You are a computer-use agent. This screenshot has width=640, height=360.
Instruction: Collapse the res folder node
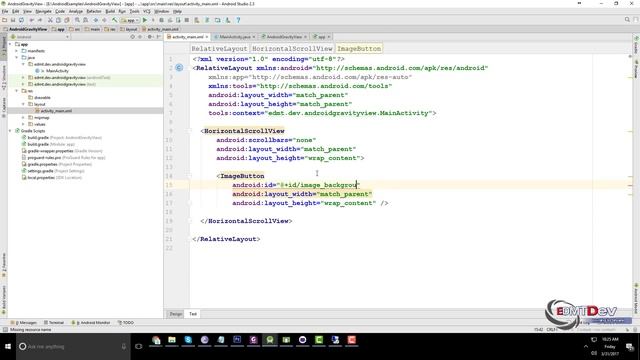click(17, 91)
